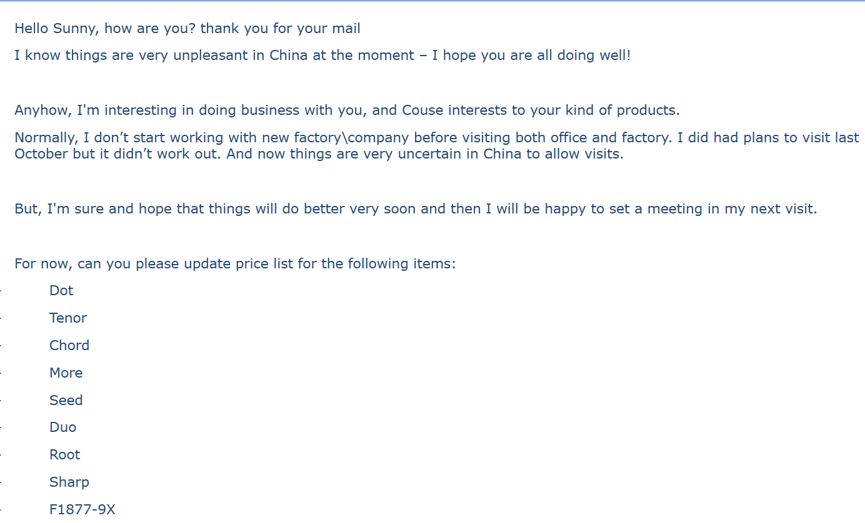
Task: Click the sentence starting 'But, I'm sure'
Action: [415, 209]
